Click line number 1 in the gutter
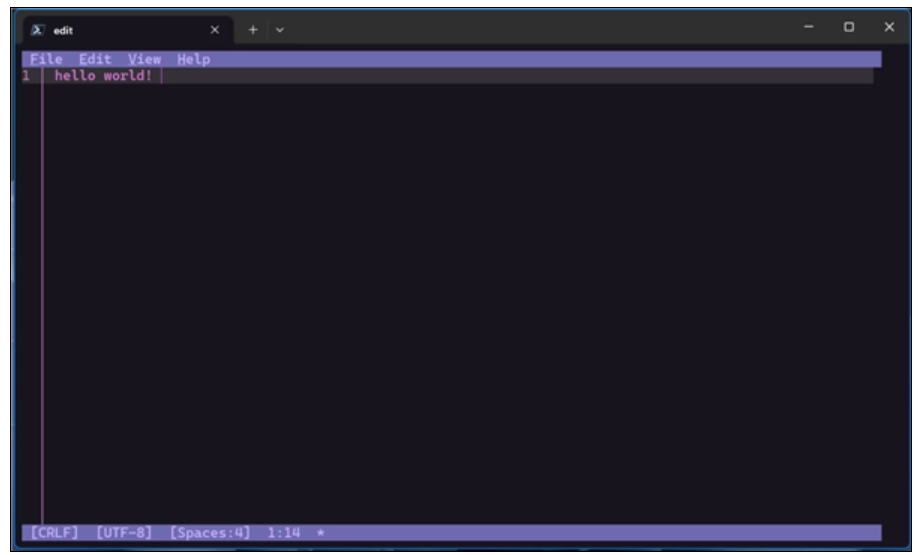The height and width of the screenshot is (555, 918). 26,76
